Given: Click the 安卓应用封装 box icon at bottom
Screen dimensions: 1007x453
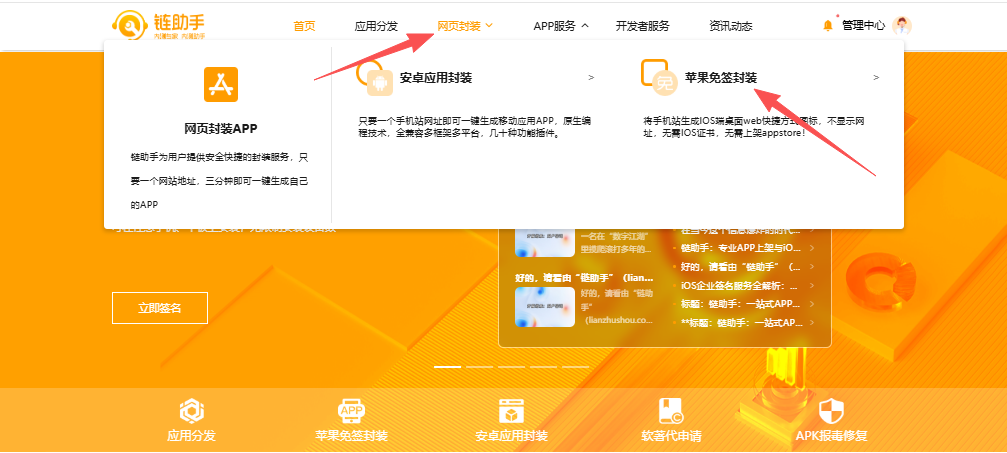Looking at the screenshot, I should 511,411.
